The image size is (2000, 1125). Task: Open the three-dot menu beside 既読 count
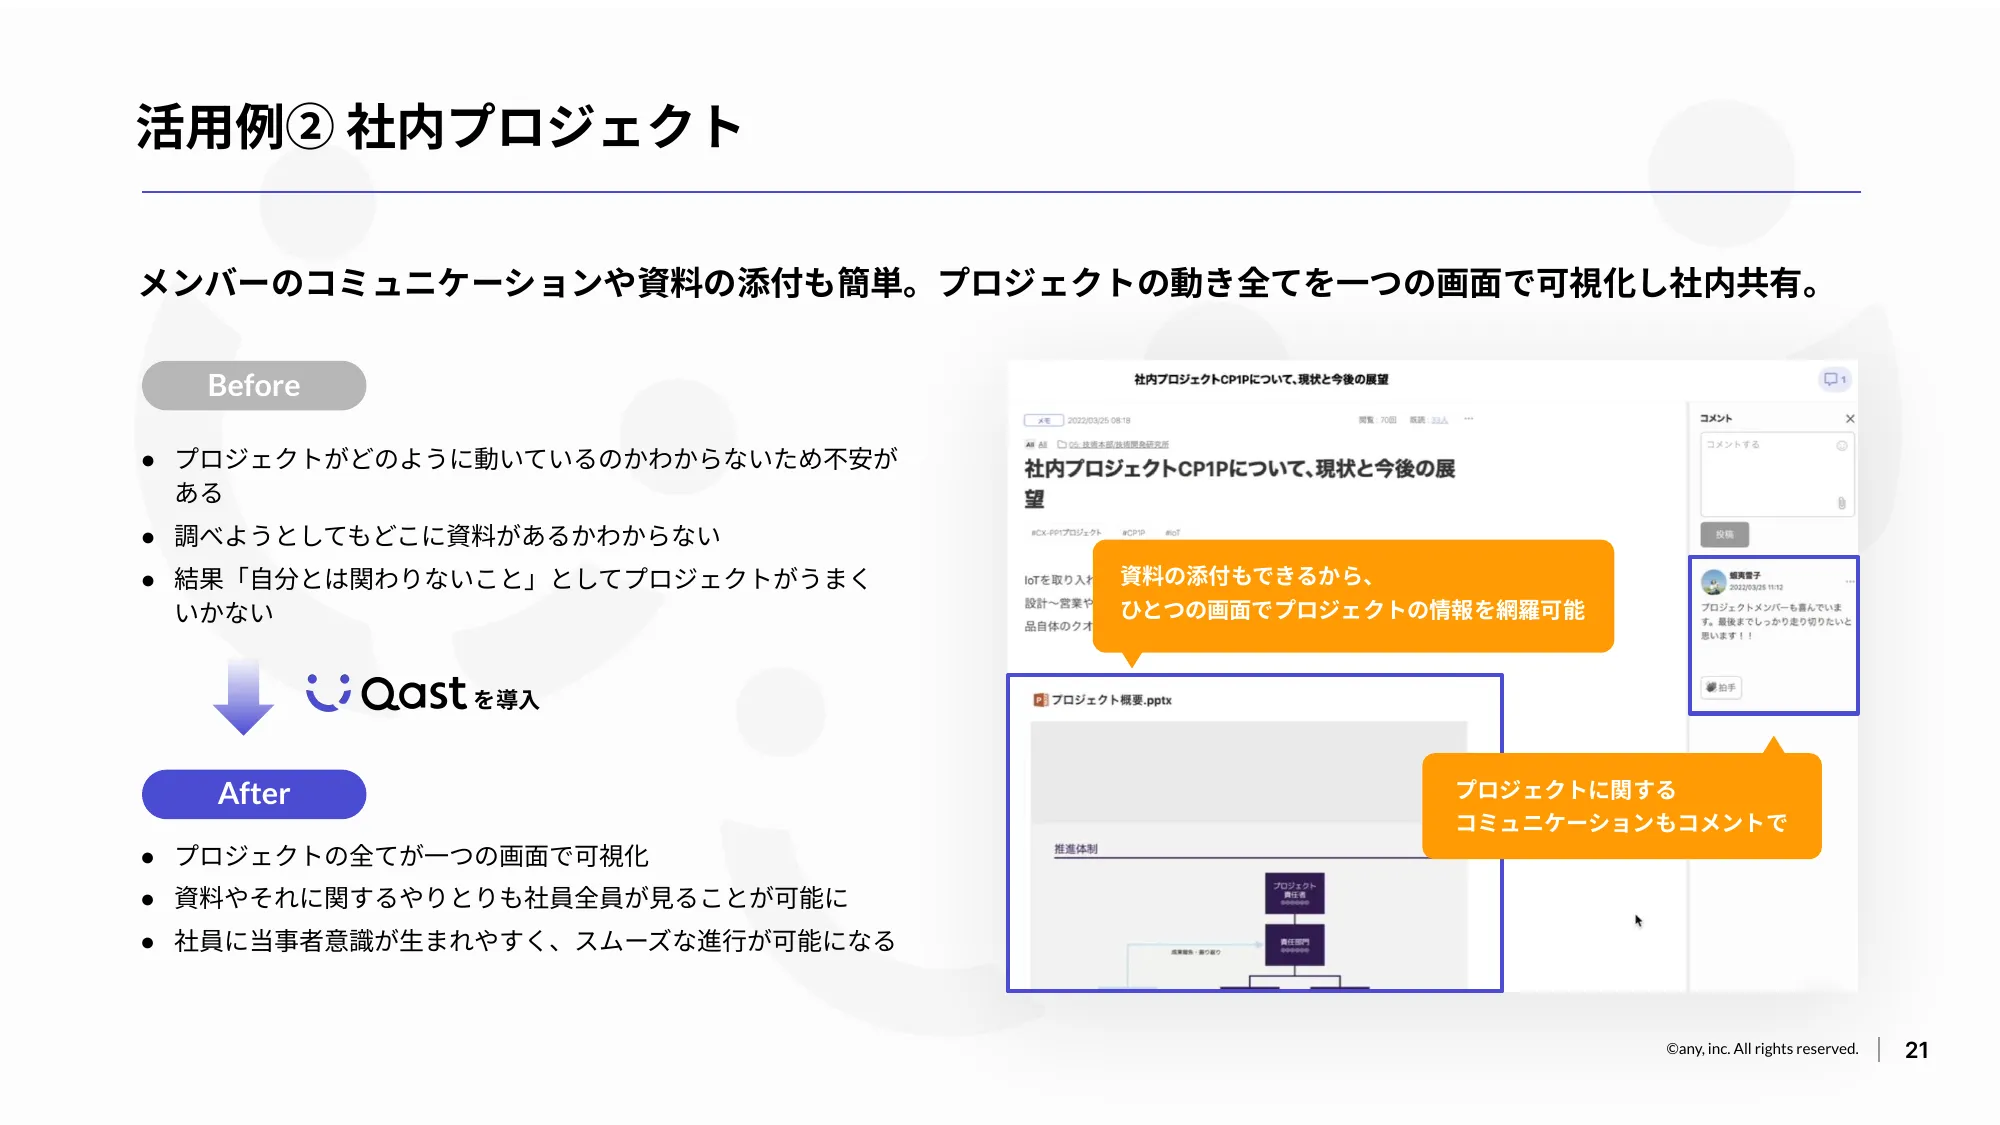click(x=1468, y=419)
